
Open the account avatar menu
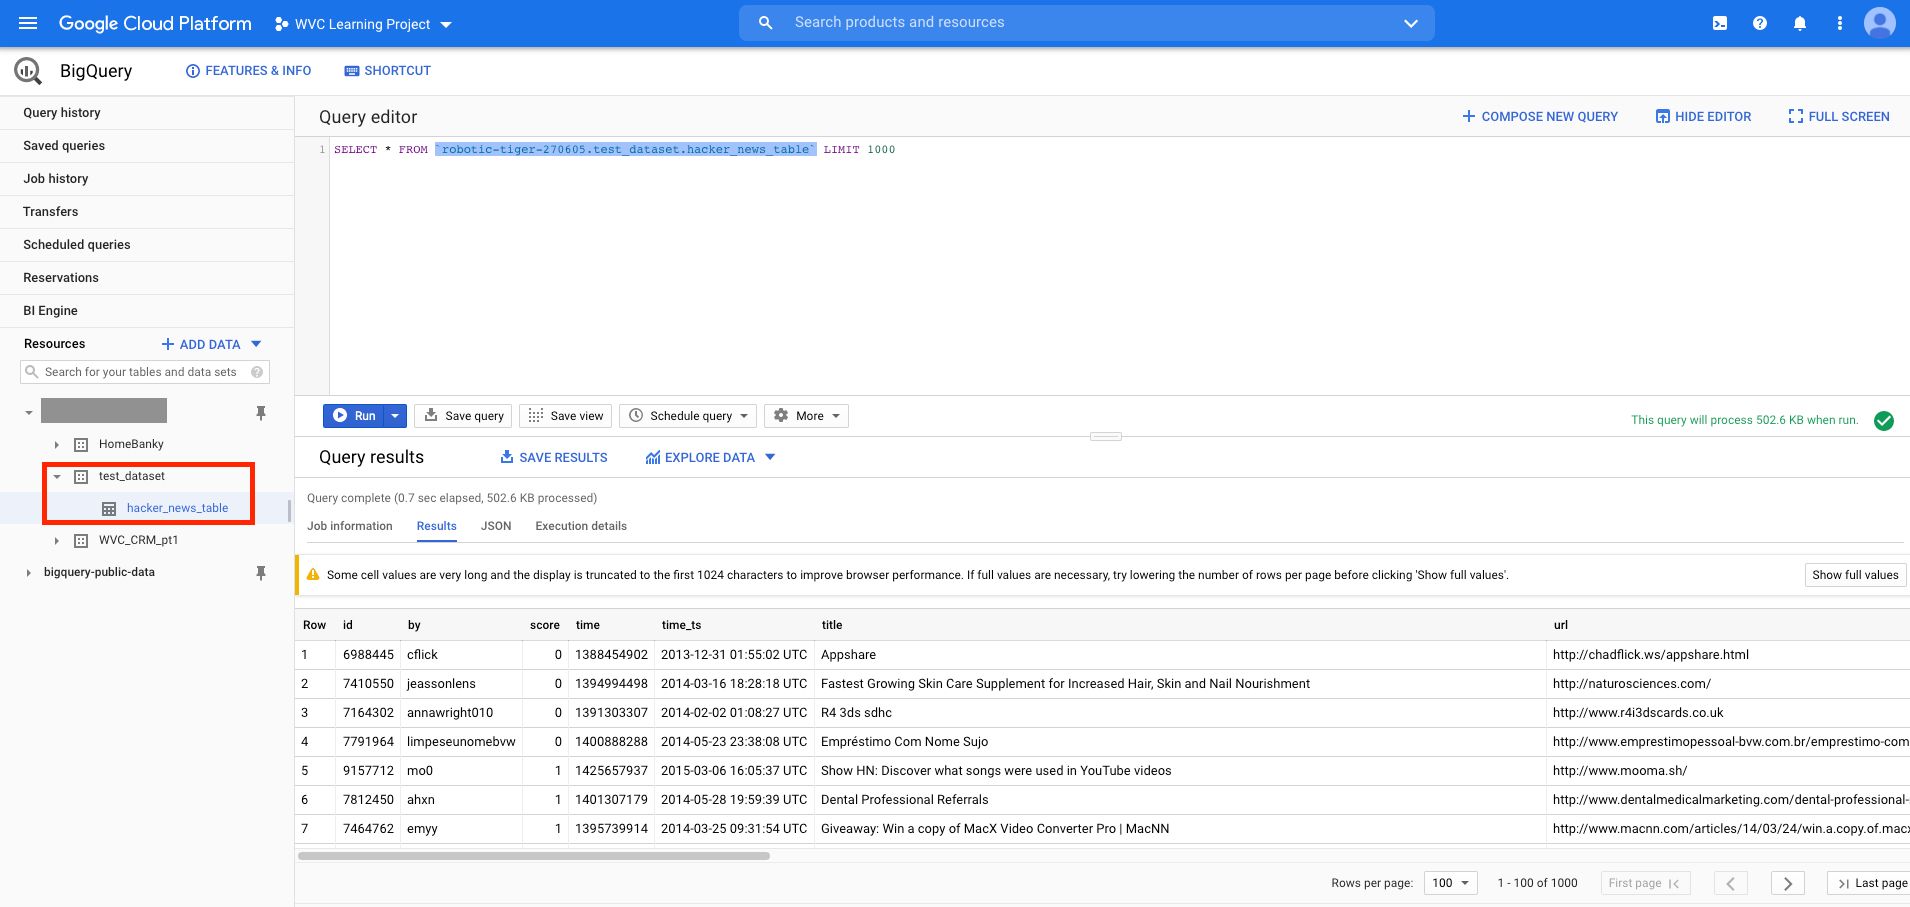pyautogui.click(x=1879, y=22)
